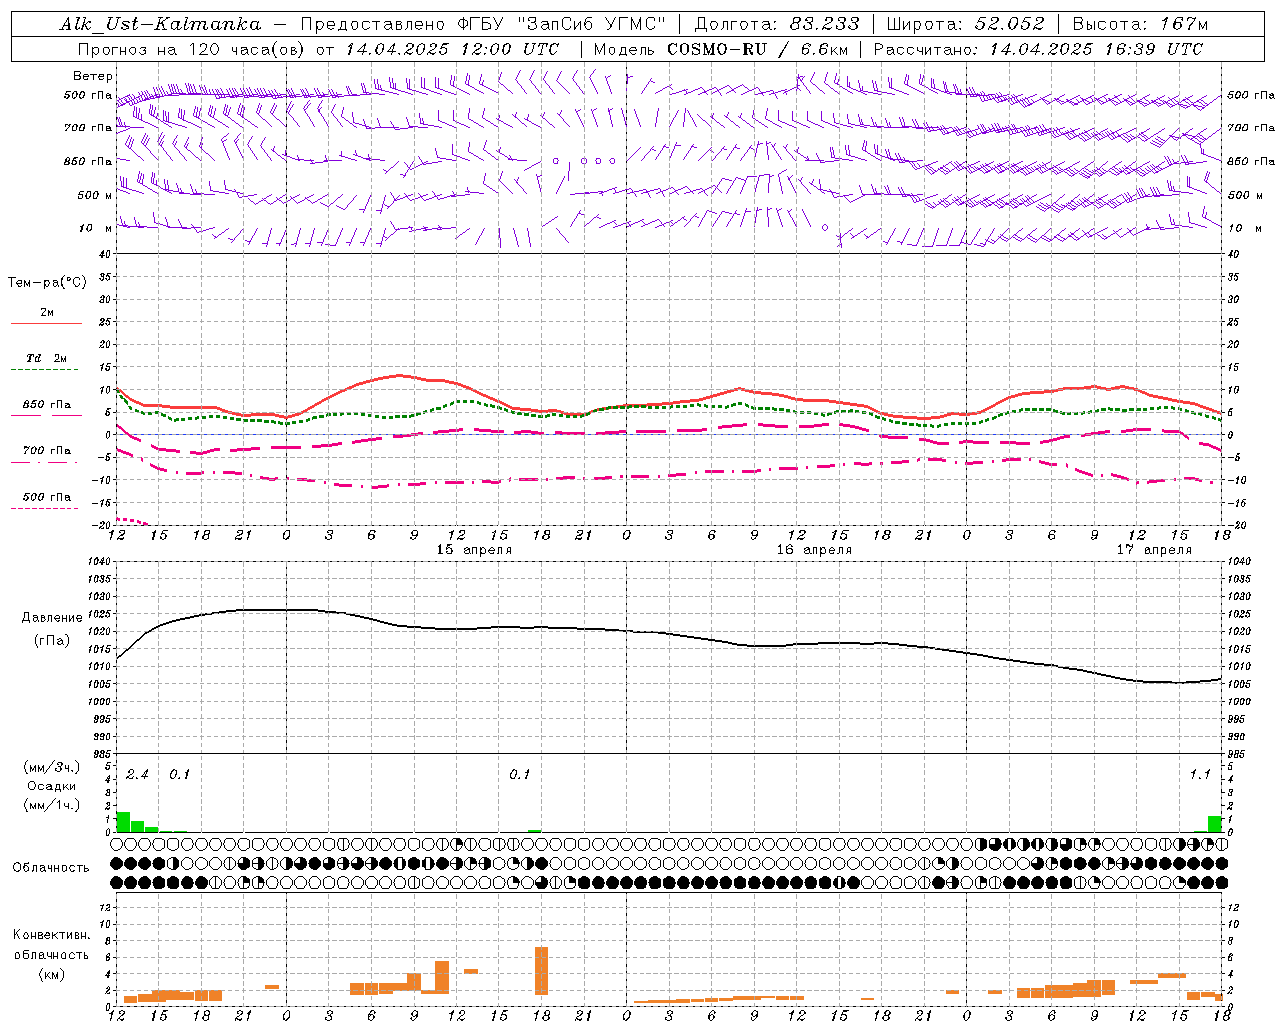Click the 'Тем-ра(°C)' temperature panel label
This screenshot has width=1280, height=1024.
[x=47, y=283]
